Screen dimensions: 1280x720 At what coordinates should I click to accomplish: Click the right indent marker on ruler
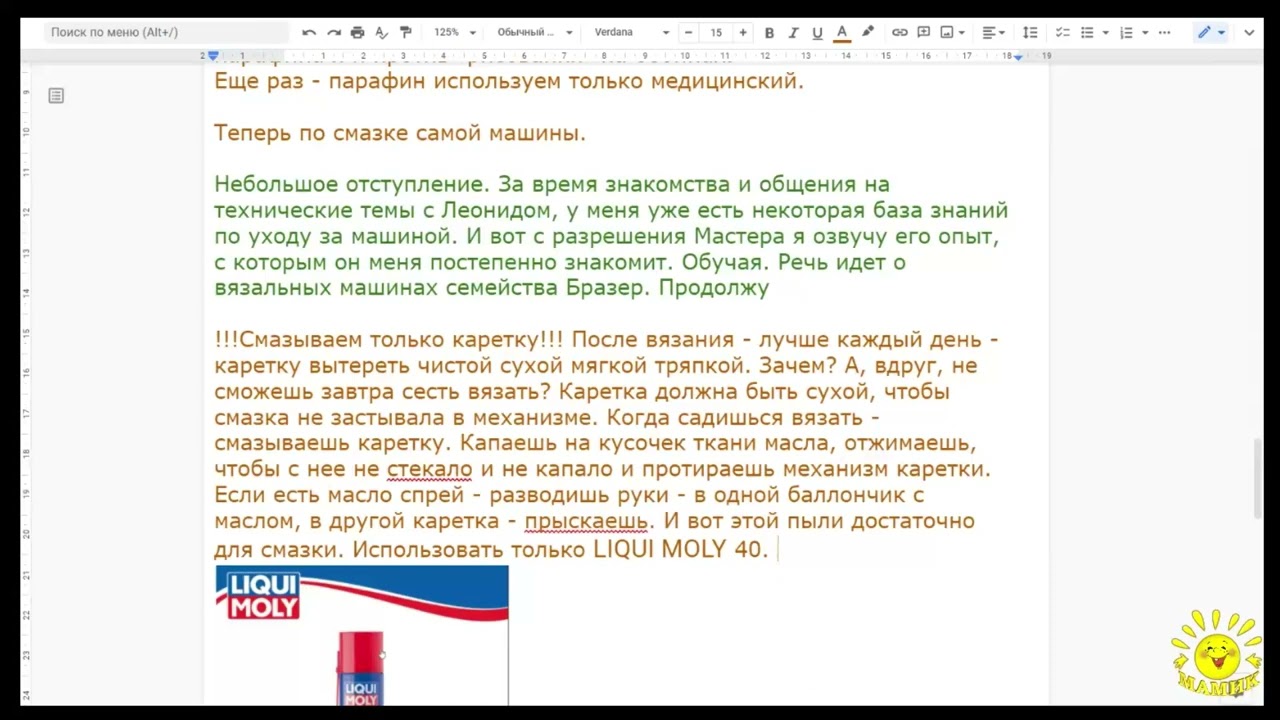pos(1018,57)
